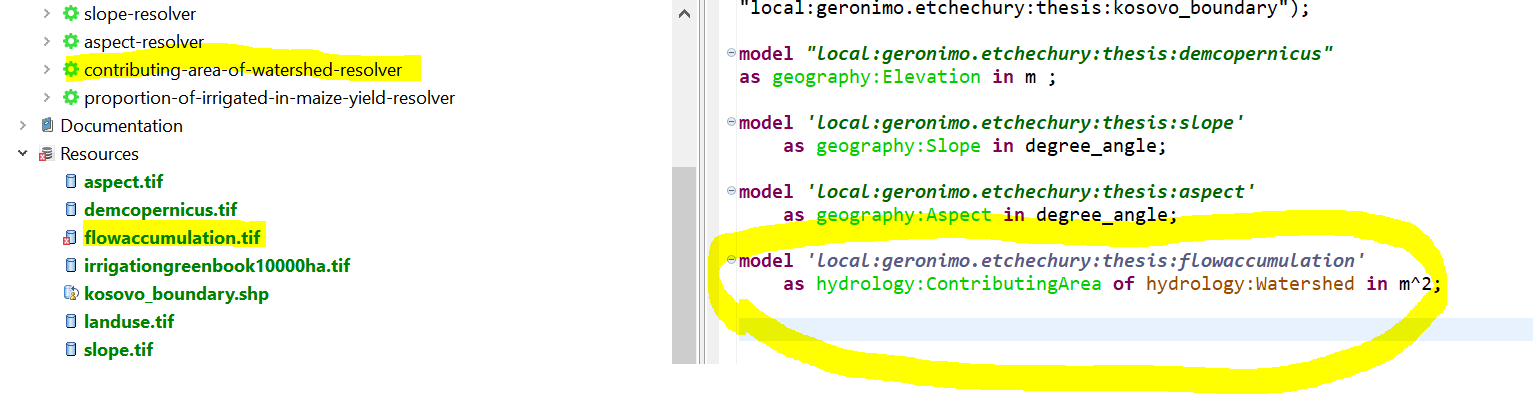Open irrigationgreenbook10000ha.tif resource
The height and width of the screenshot is (394, 1533).
(217, 266)
